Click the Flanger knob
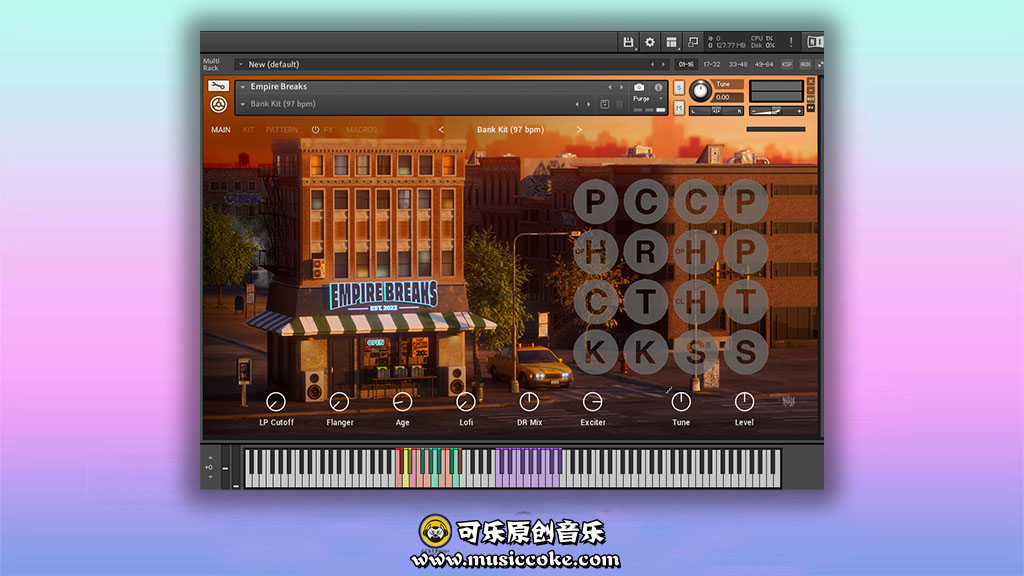The image size is (1024, 576). pos(339,402)
